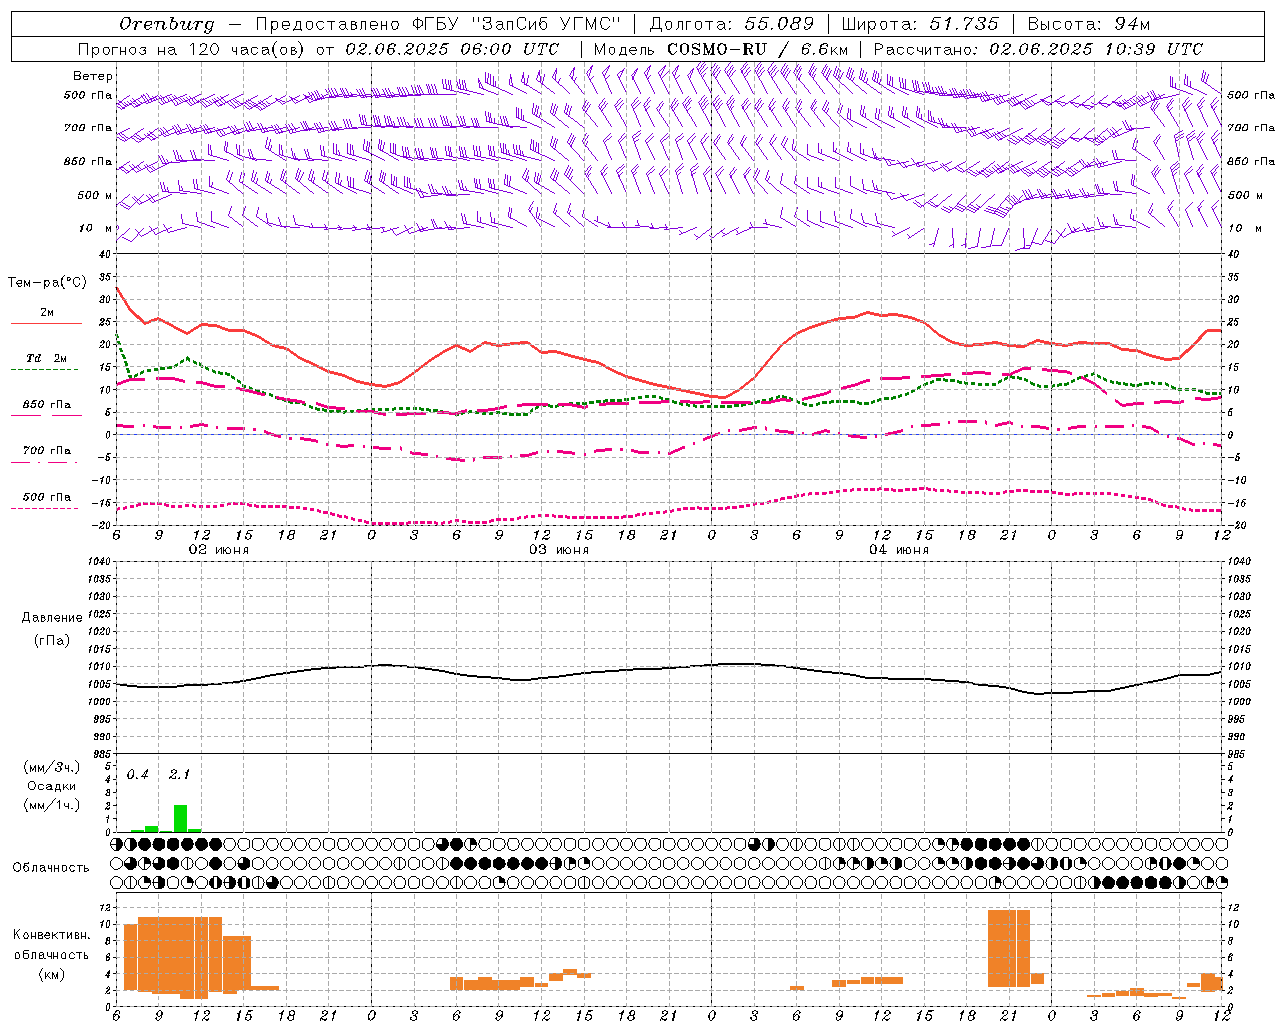Viewport: 1280px width, 1024px height.
Task: Click the 'Orenburg' station title
Action: (x=167, y=24)
